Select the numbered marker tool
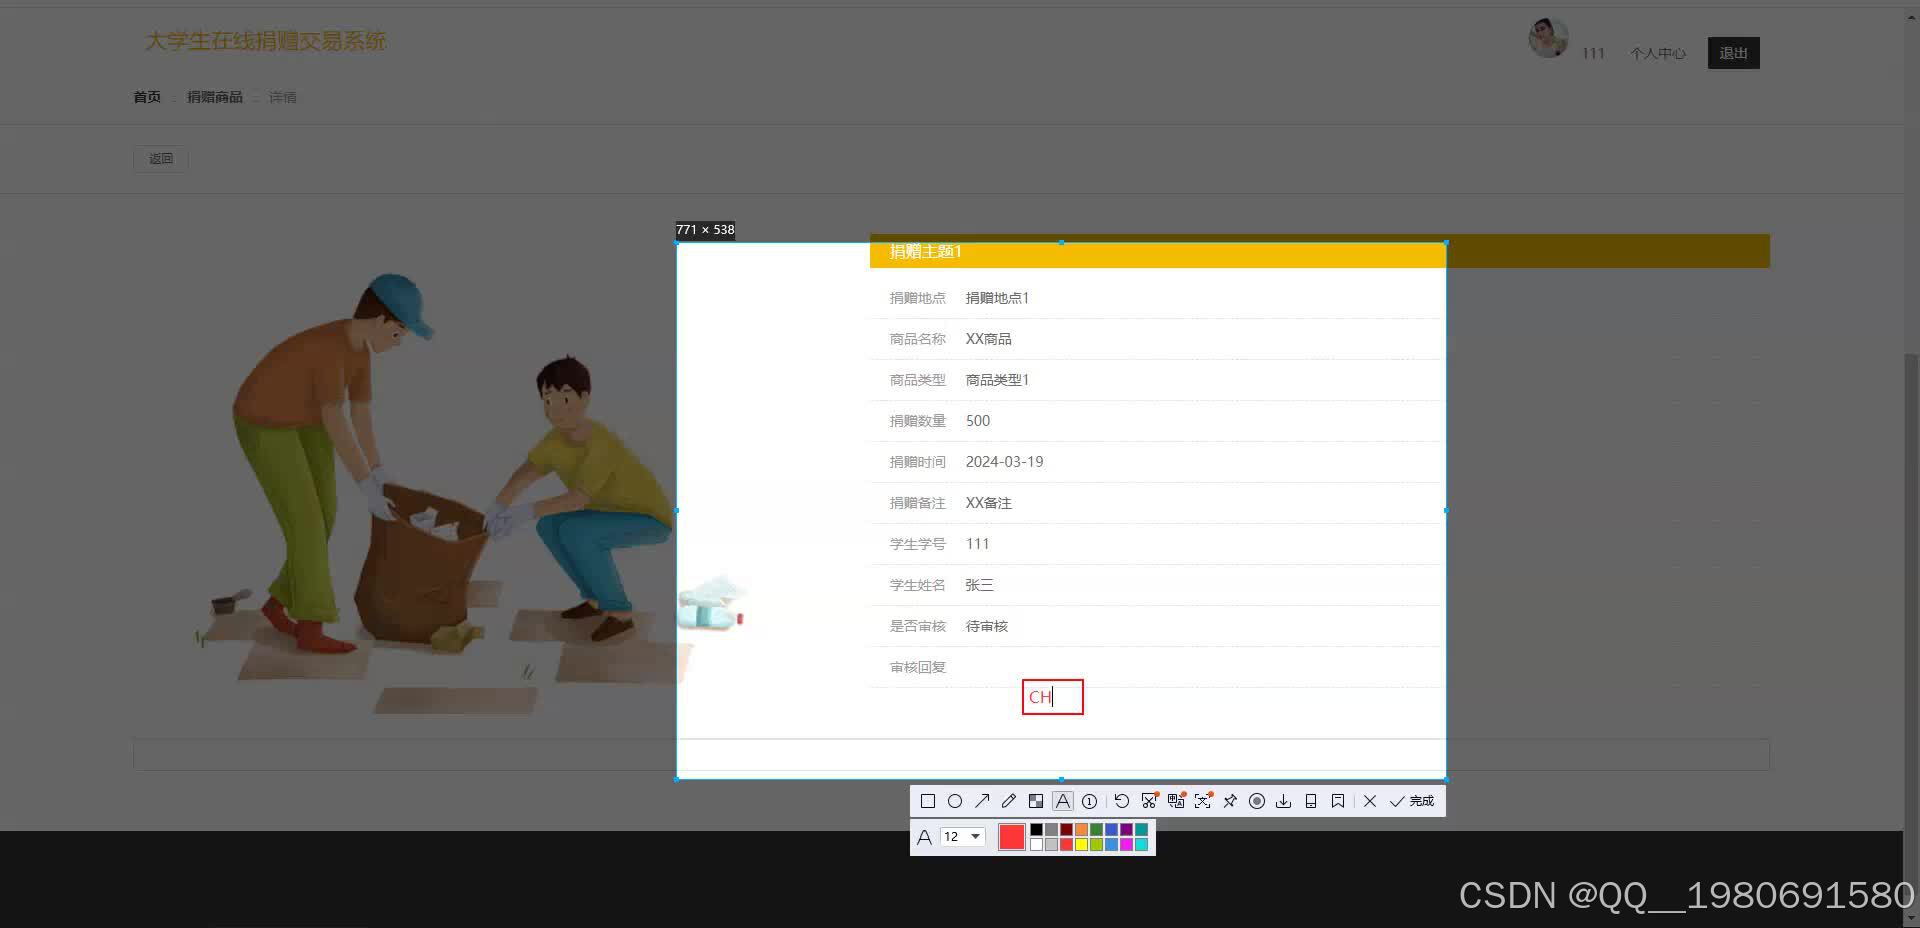The image size is (1920, 928). point(1090,801)
